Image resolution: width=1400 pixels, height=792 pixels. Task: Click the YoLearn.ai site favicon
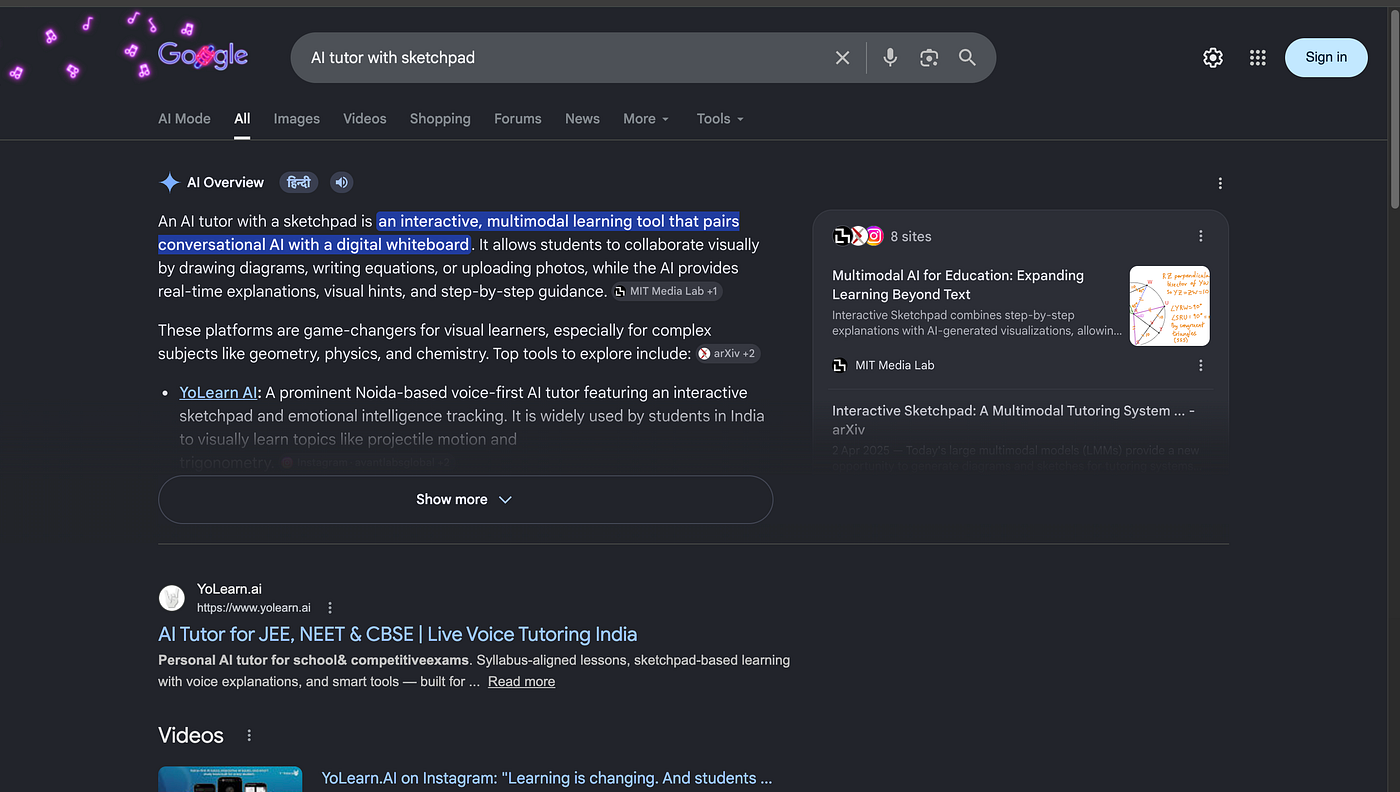(x=172, y=598)
